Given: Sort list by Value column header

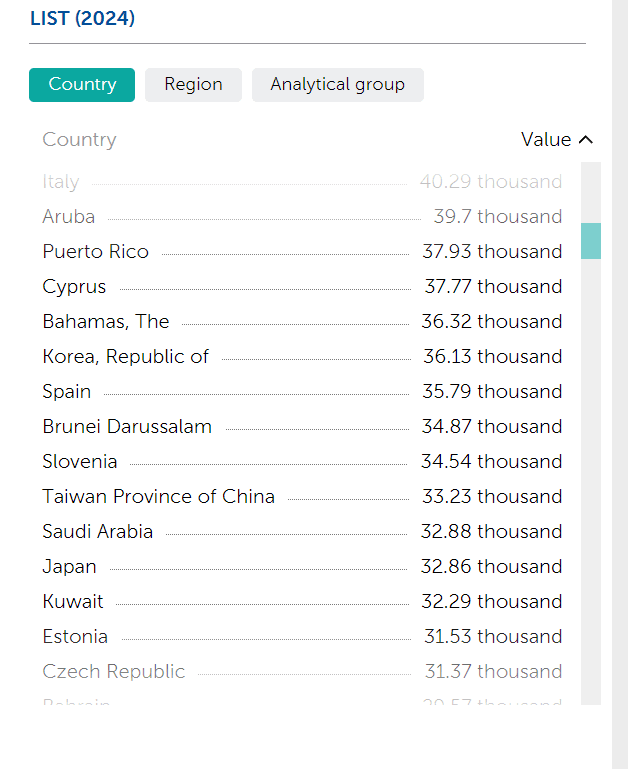Looking at the screenshot, I should pos(546,140).
